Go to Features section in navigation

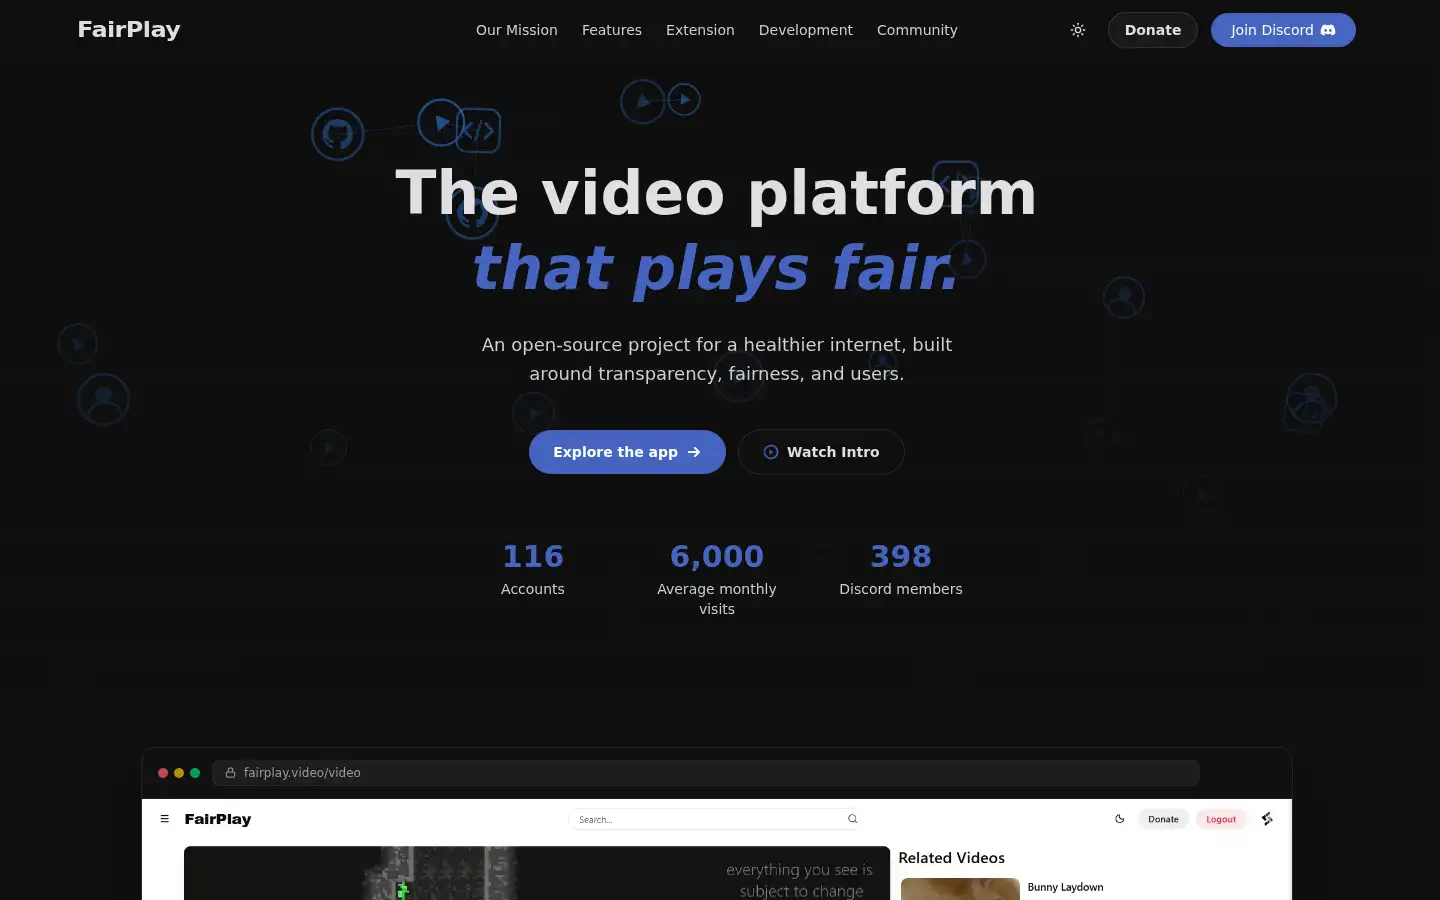[x=612, y=30]
